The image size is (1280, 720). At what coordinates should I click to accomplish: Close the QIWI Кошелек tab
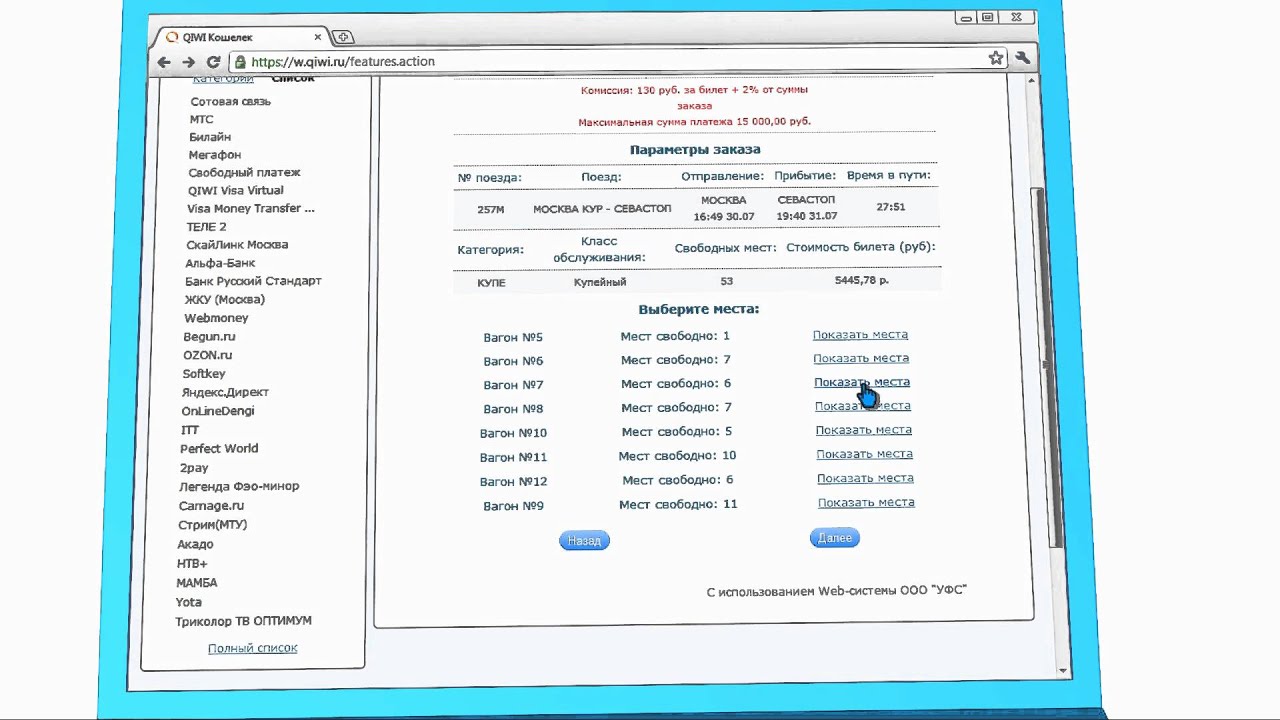318,37
